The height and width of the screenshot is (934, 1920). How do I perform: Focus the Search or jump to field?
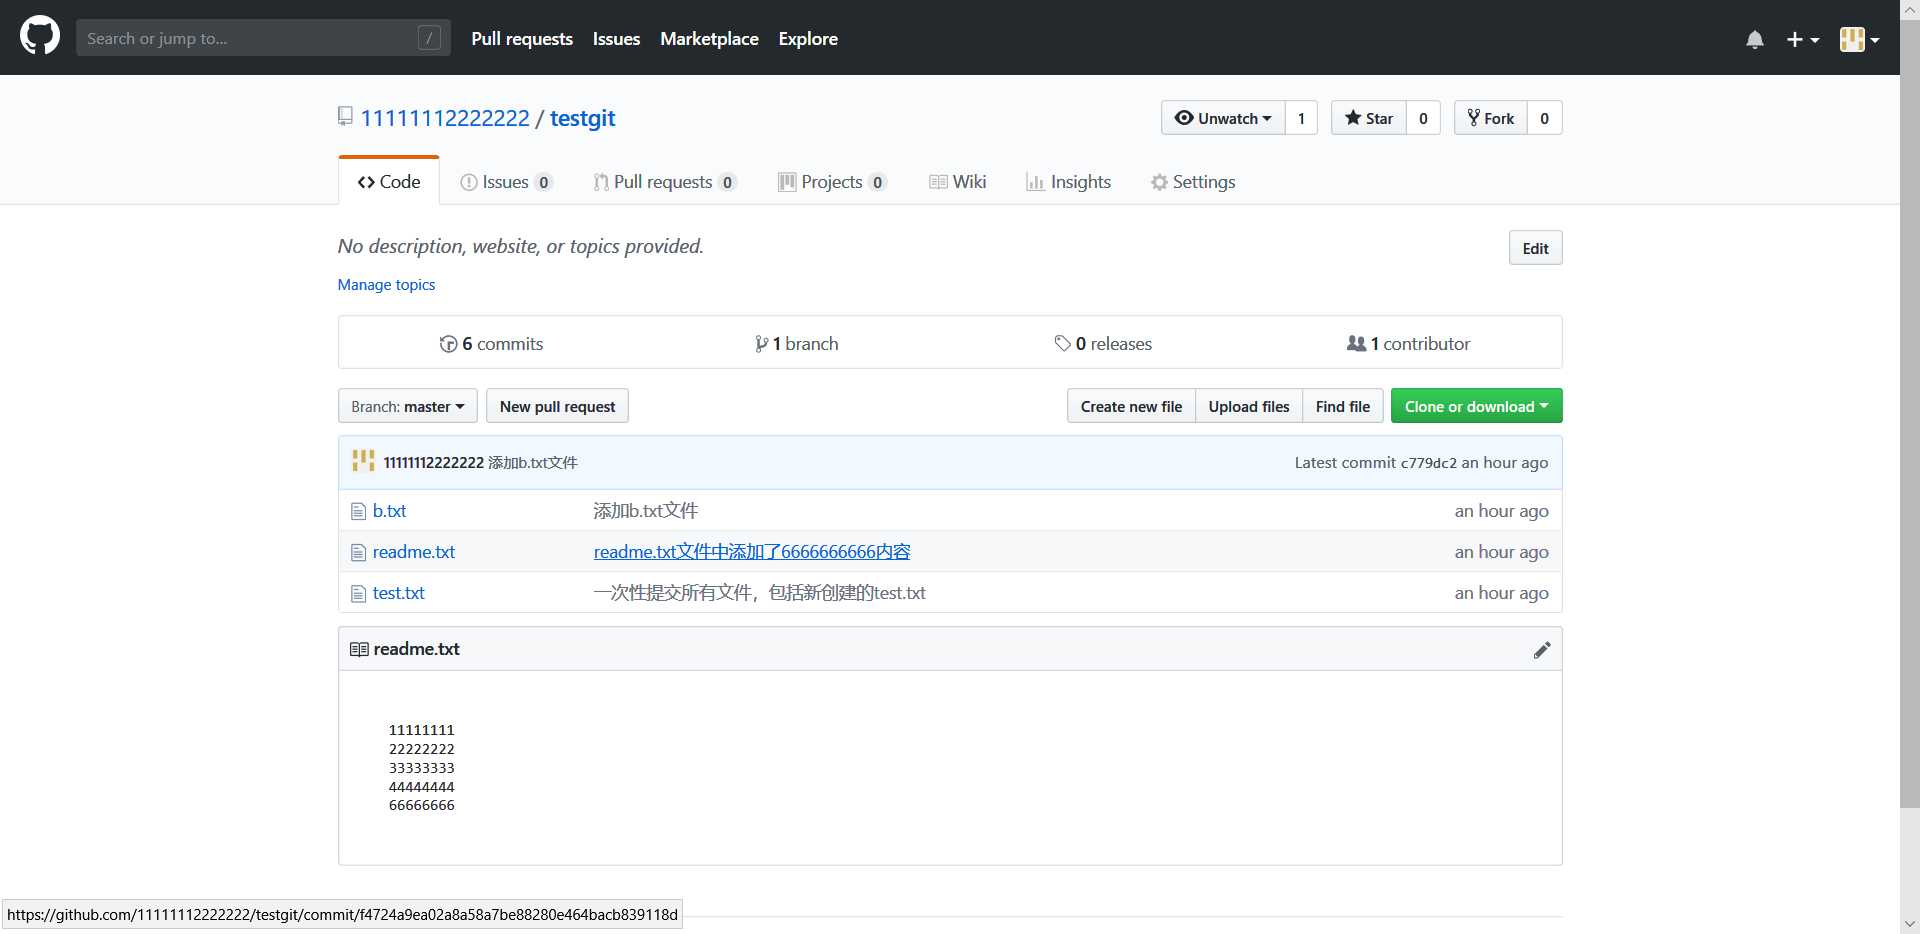coord(263,38)
